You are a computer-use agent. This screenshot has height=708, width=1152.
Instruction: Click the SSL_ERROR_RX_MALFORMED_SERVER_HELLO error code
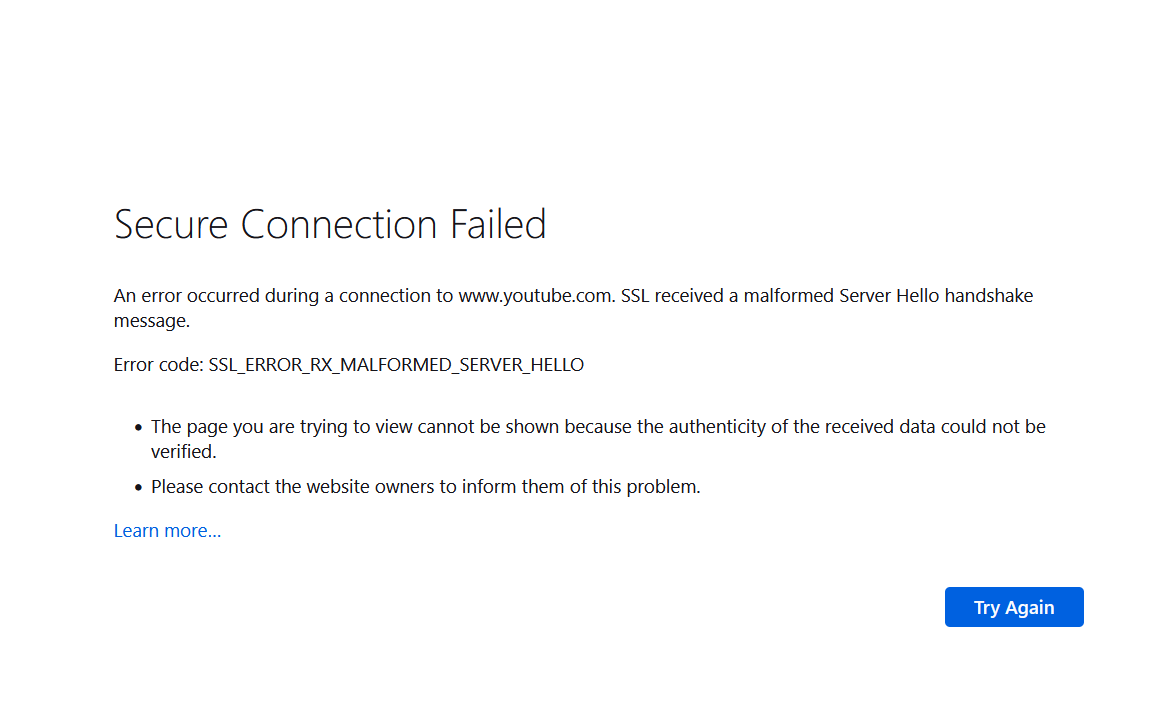(x=396, y=365)
